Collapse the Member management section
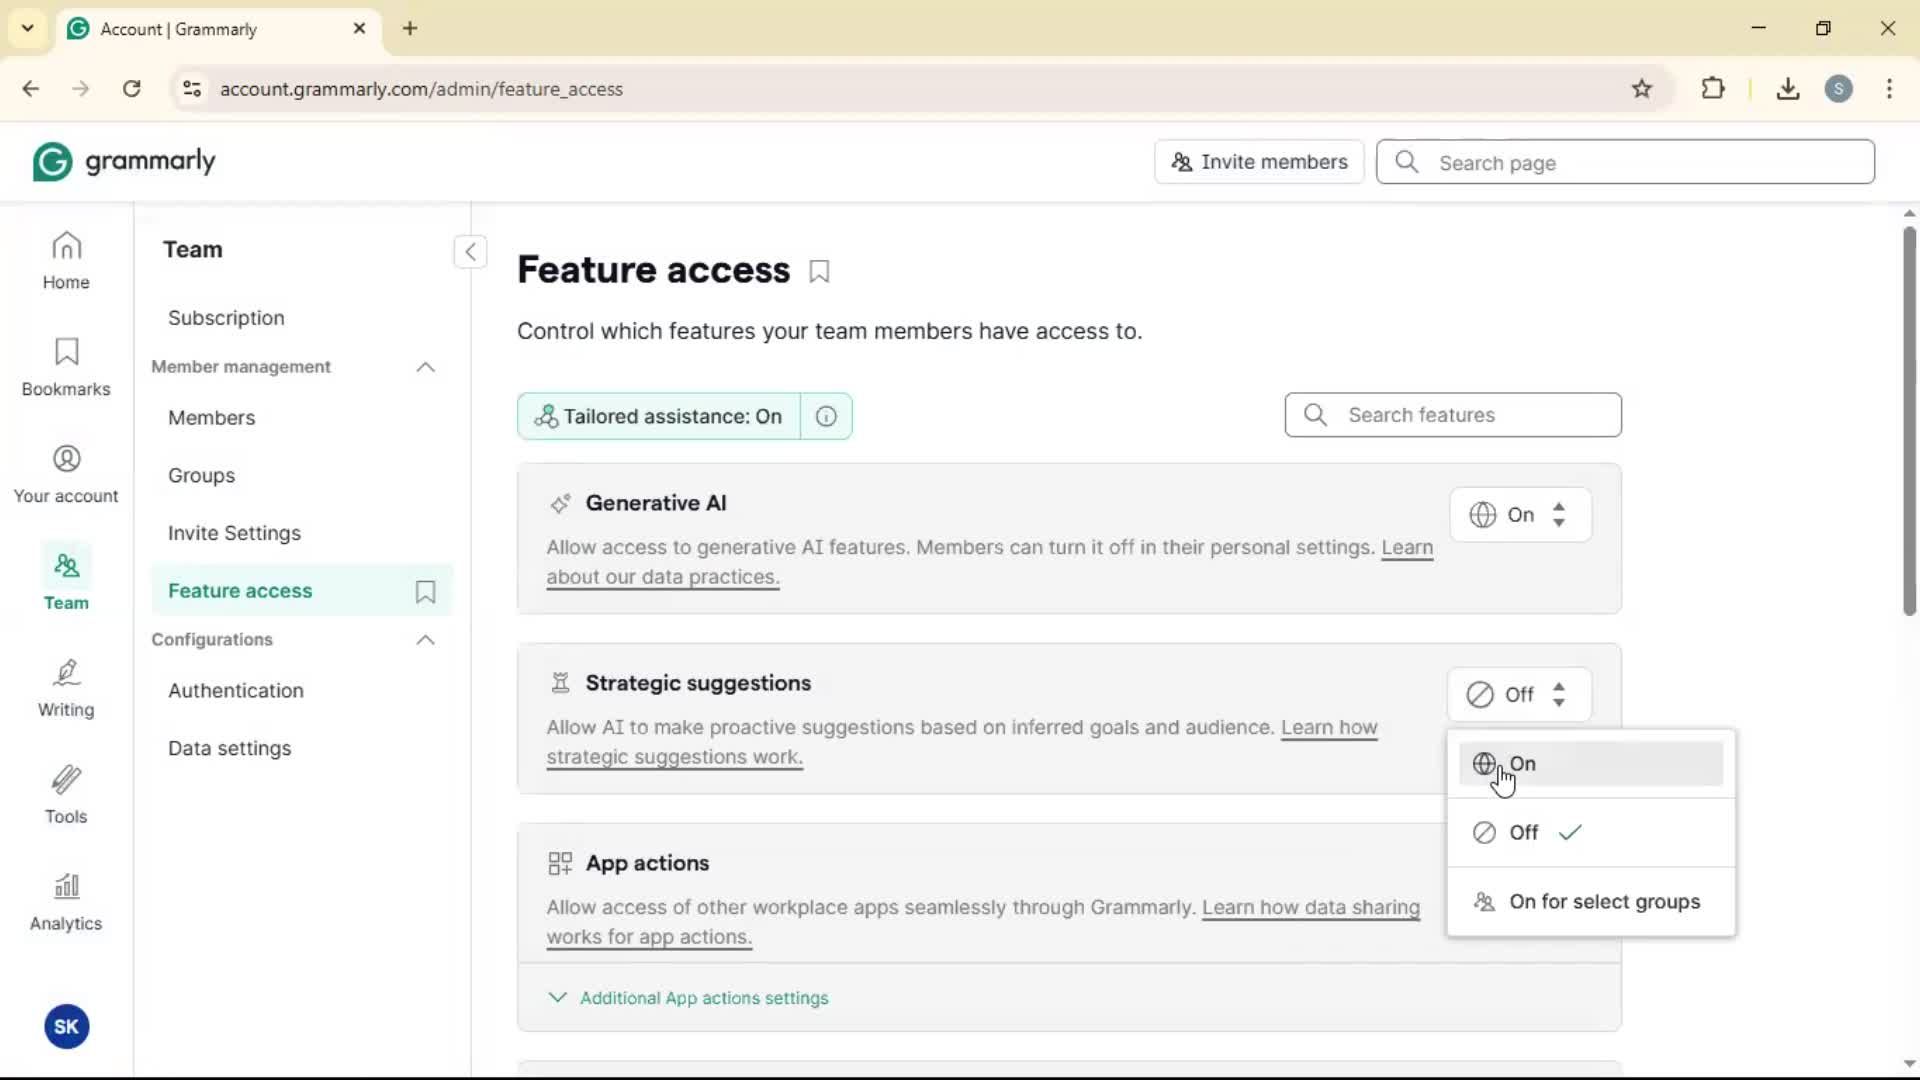Image resolution: width=1920 pixels, height=1080 pixels. pos(425,367)
